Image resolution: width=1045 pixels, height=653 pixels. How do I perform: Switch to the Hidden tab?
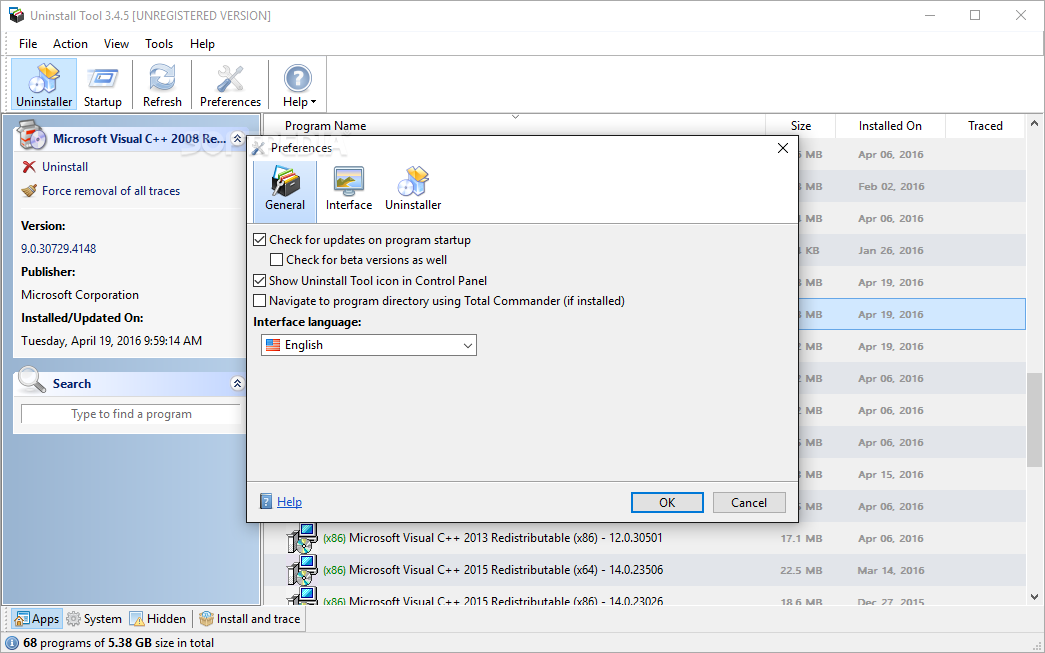click(x=158, y=619)
